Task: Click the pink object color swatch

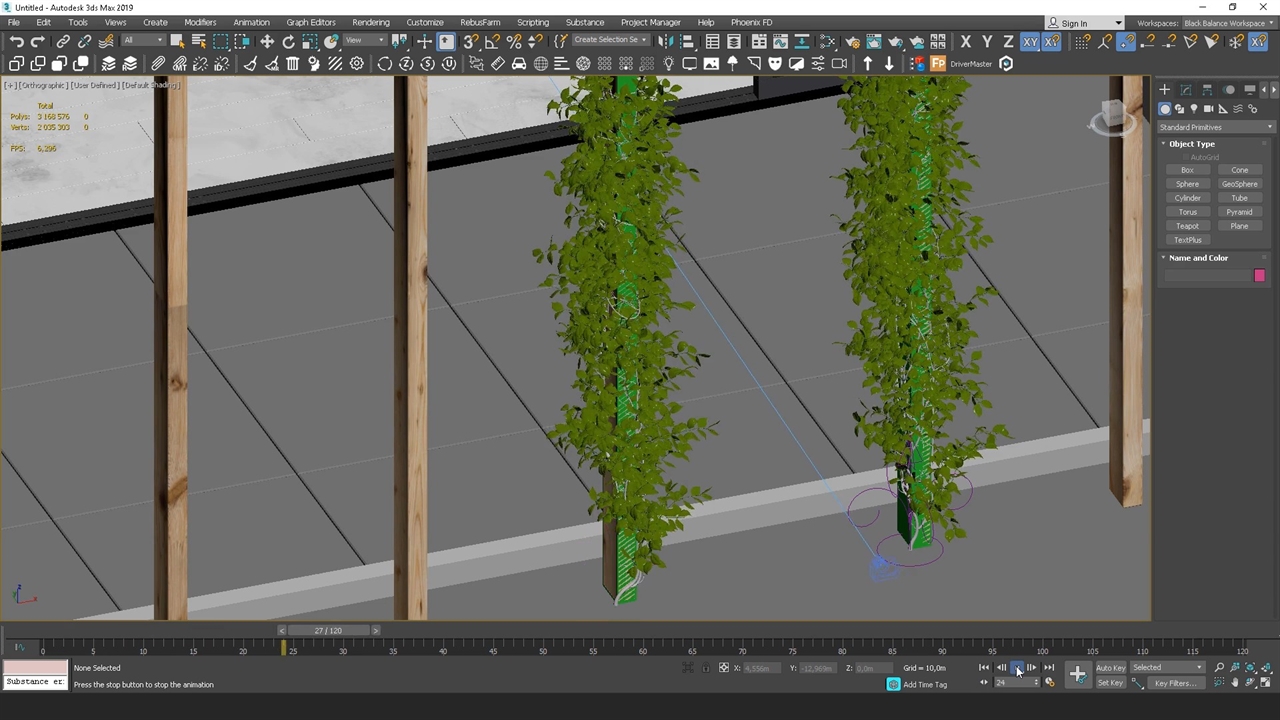Action: point(1259,276)
